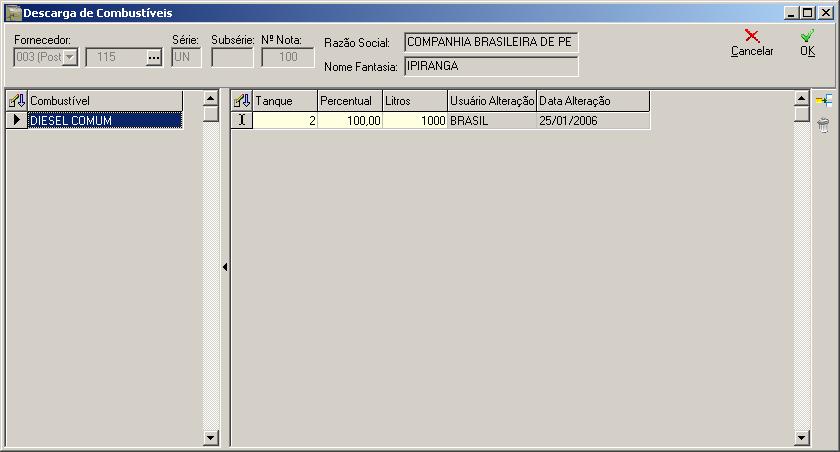
Task: Open the Fornecedor dropdown arrow
Action: [x=70, y=57]
